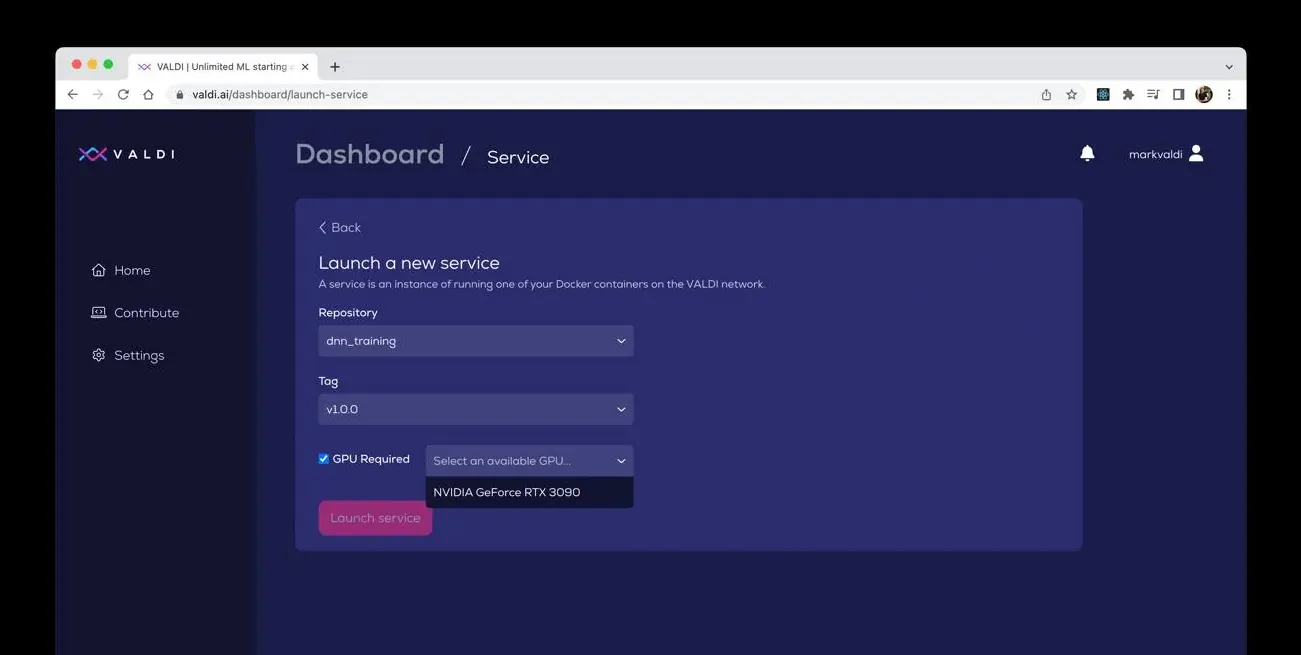Image resolution: width=1301 pixels, height=655 pixels.
Task: Open the React developer tools extension
Action: point(1103,95)
